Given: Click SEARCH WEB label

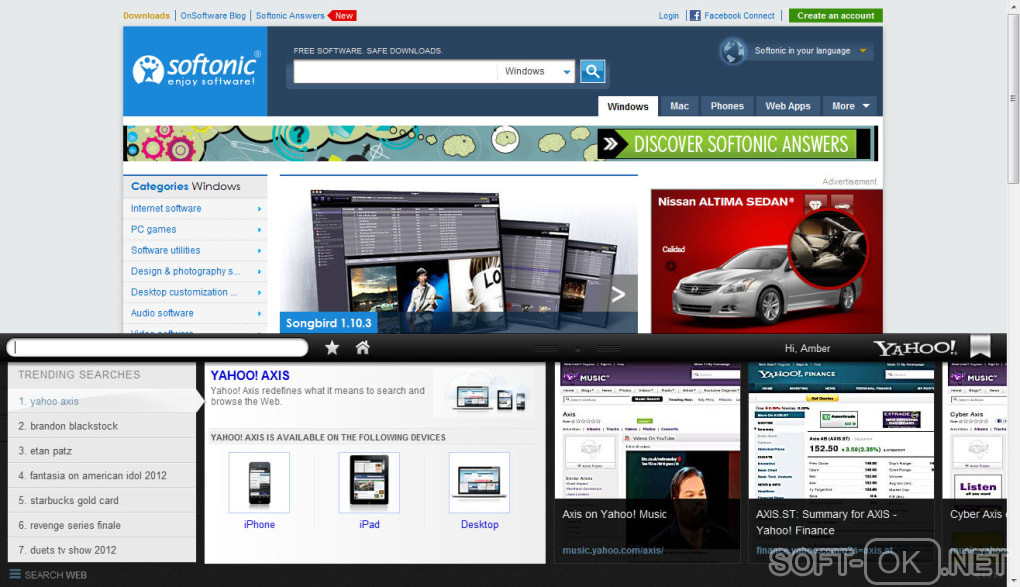Looking at the screenshot, I should click(55, 575).
